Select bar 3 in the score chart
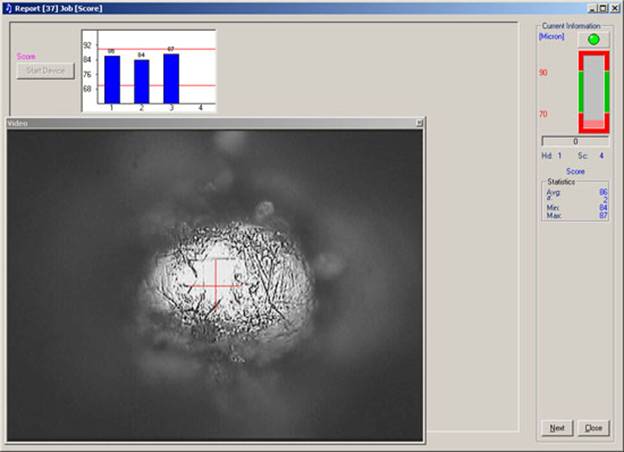Screen dimensions: 624x452 (171, 77)
